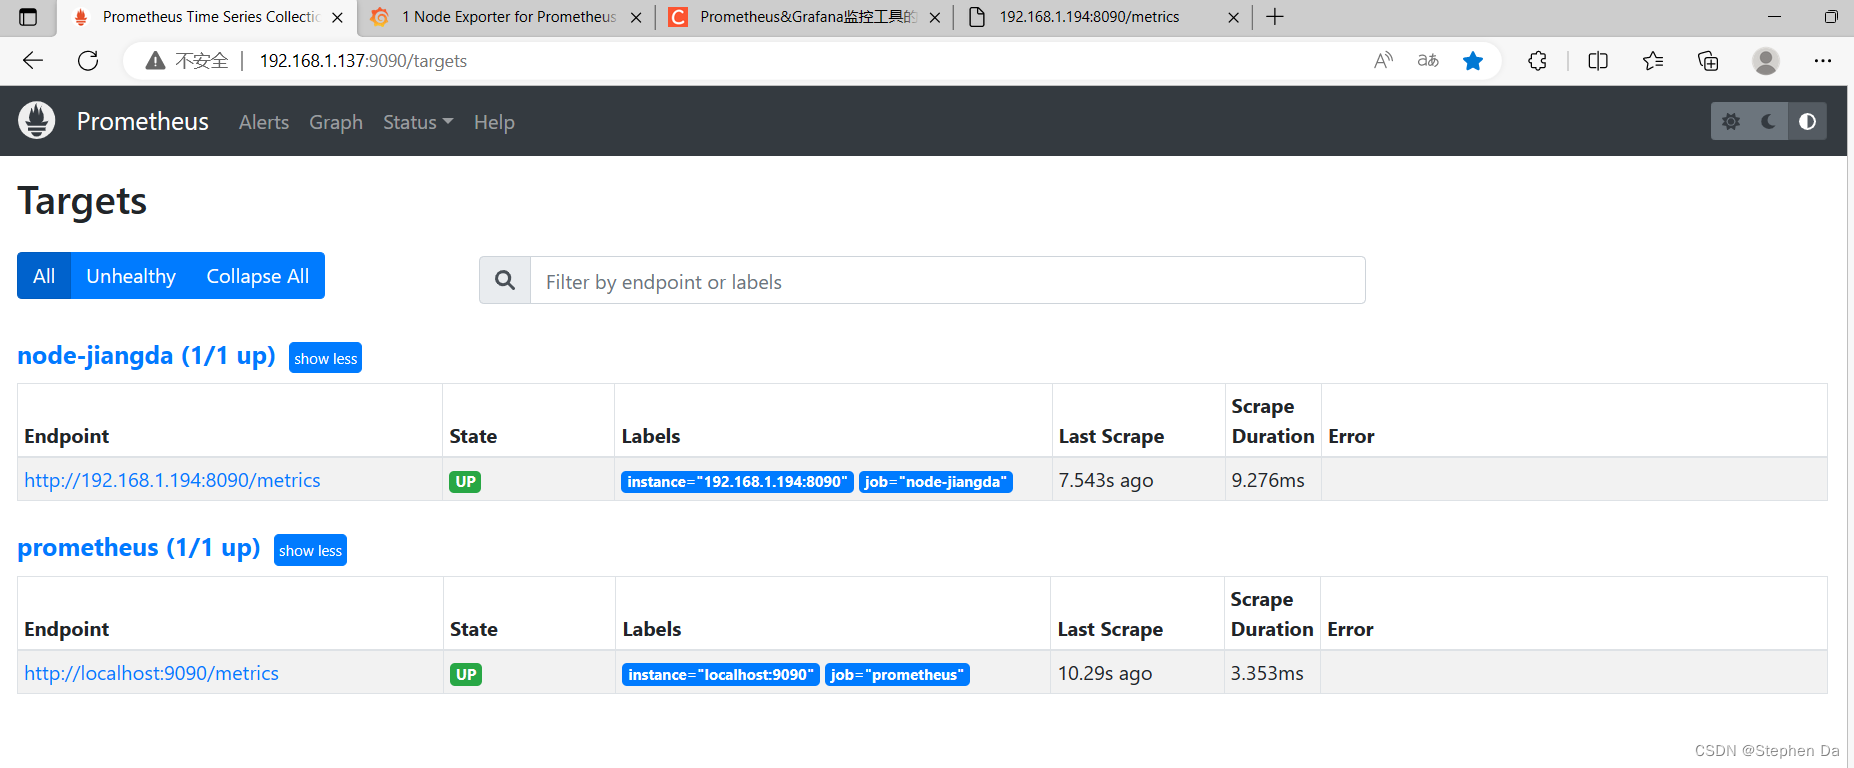Open the browser profile avatar

pyautogui.click(x=1766, y=61)
